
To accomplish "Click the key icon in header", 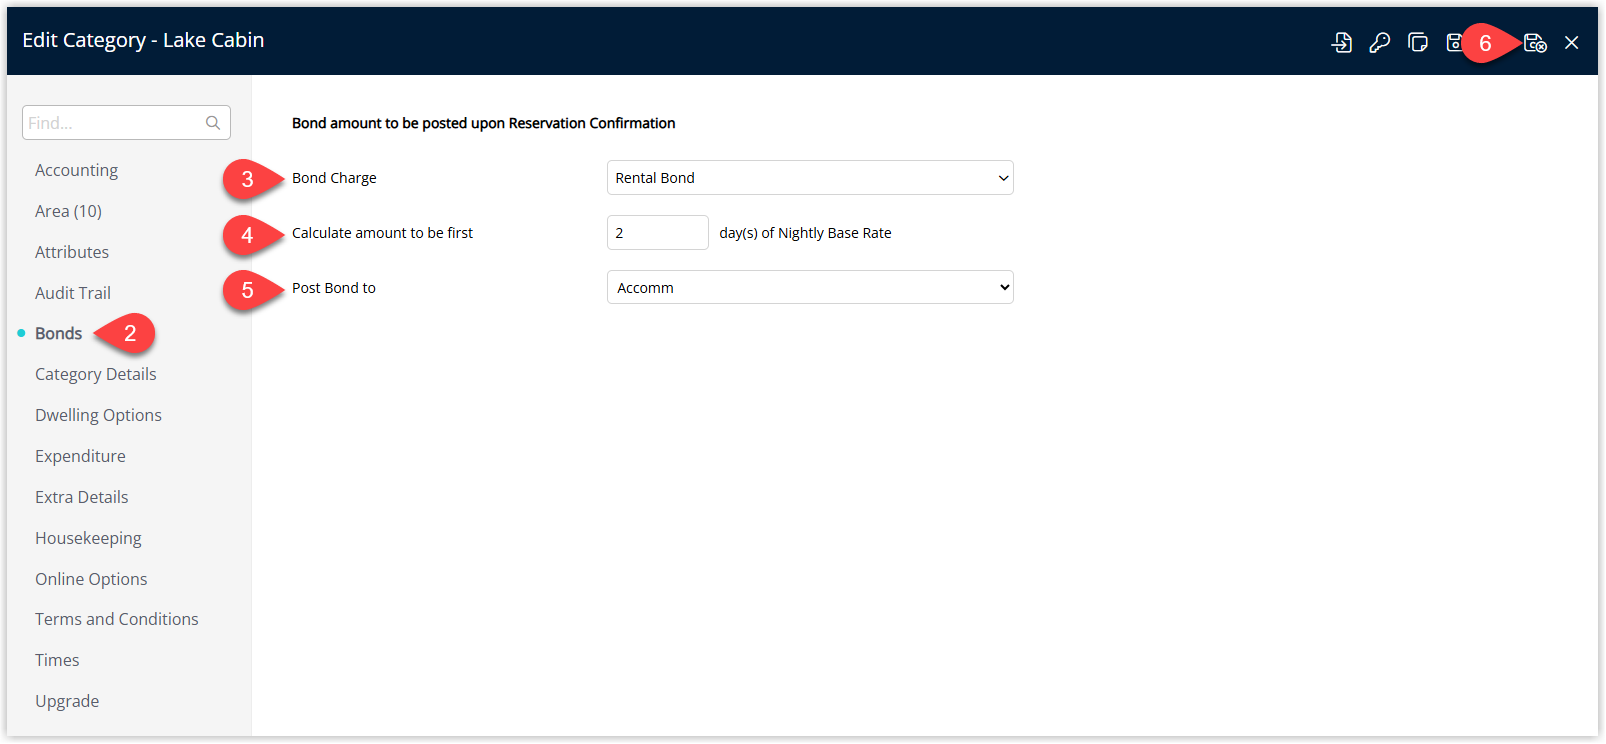I will point(1380,42).
